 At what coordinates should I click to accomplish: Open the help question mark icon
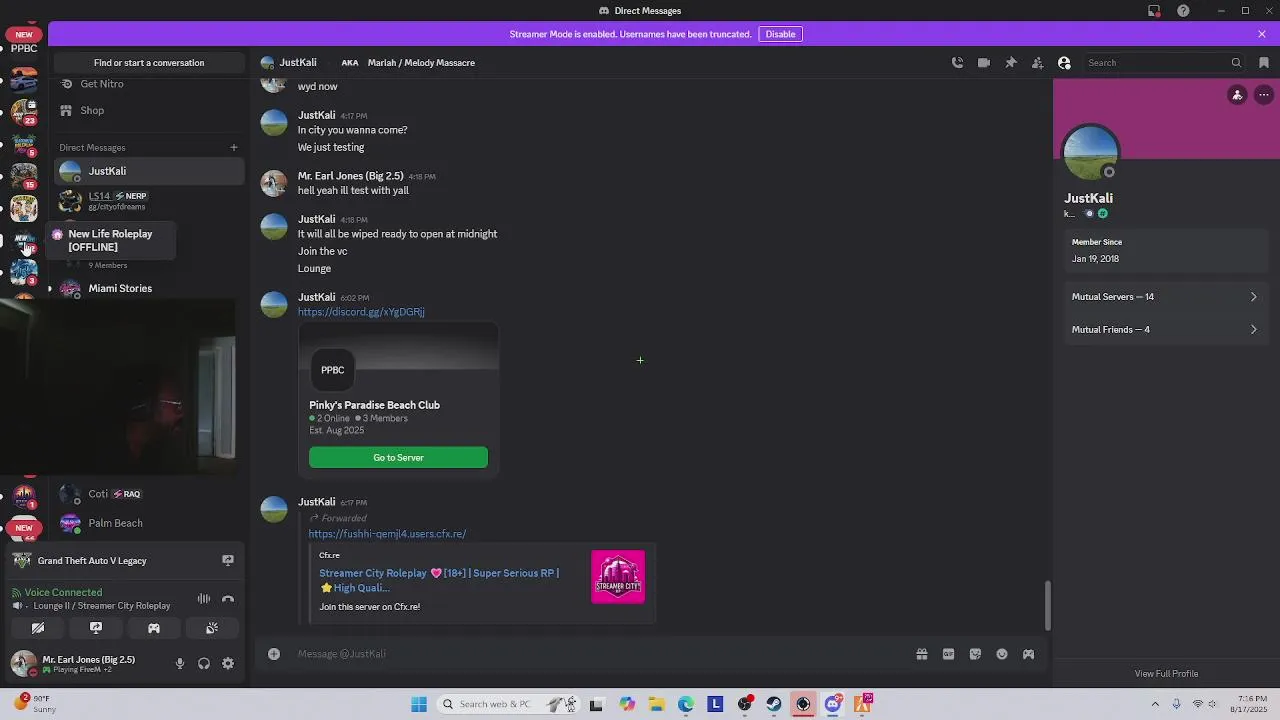(x=1184, y=11)
